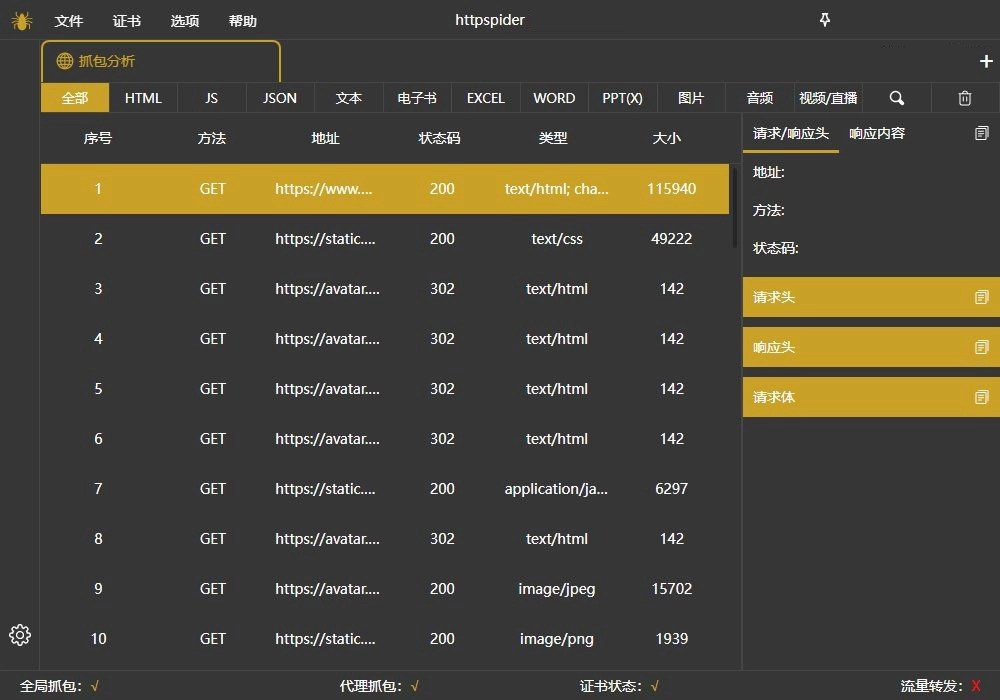Sort by 序号 column header

coord(98,138)
